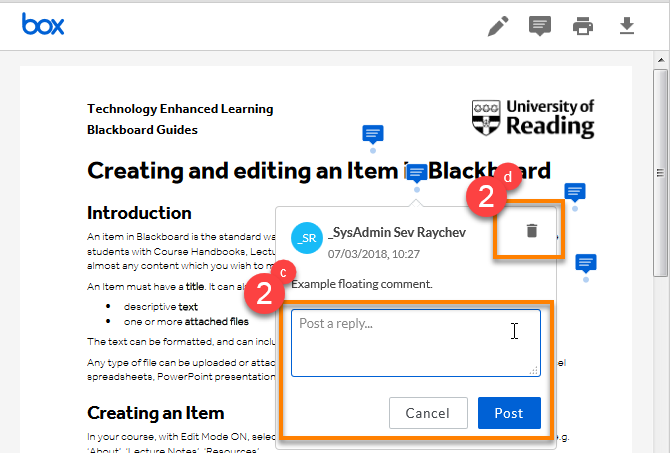Viewport: 670px width, 453px height.
Task: Open the comment marker right of the timestamp
Action: (586, 264)
